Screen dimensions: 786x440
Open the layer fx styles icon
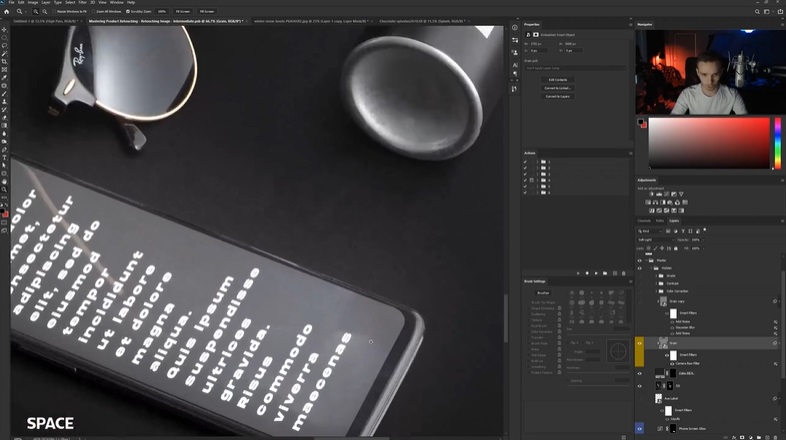(734, 437)
